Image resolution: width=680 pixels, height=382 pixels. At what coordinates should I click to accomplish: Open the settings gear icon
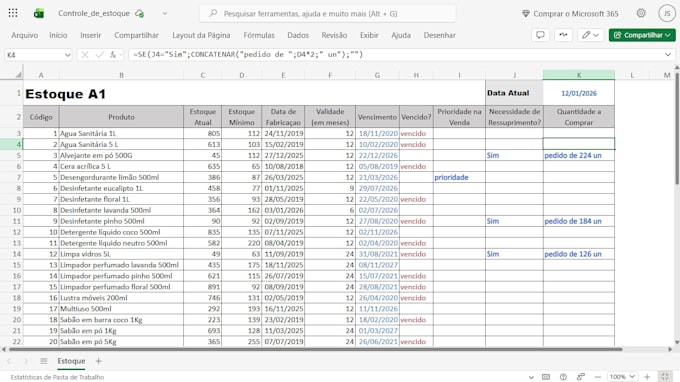click(x=641, y=13)
